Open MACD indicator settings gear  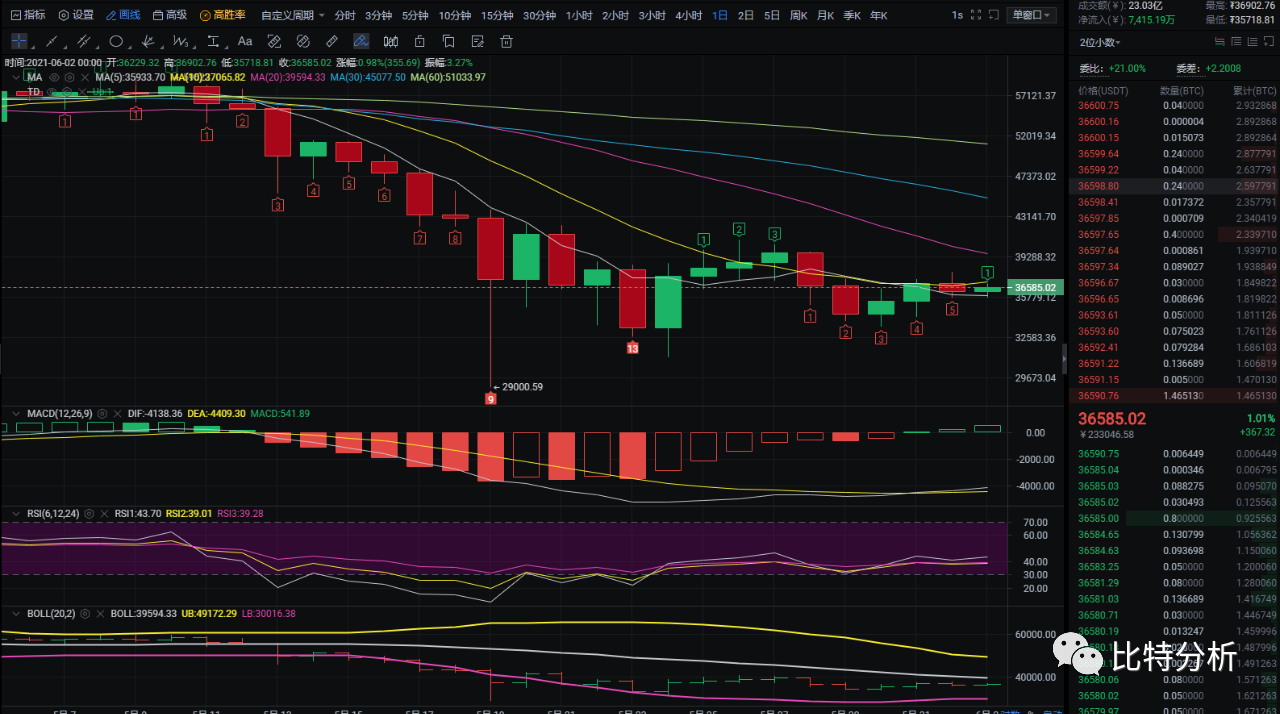tap(102, 413)
